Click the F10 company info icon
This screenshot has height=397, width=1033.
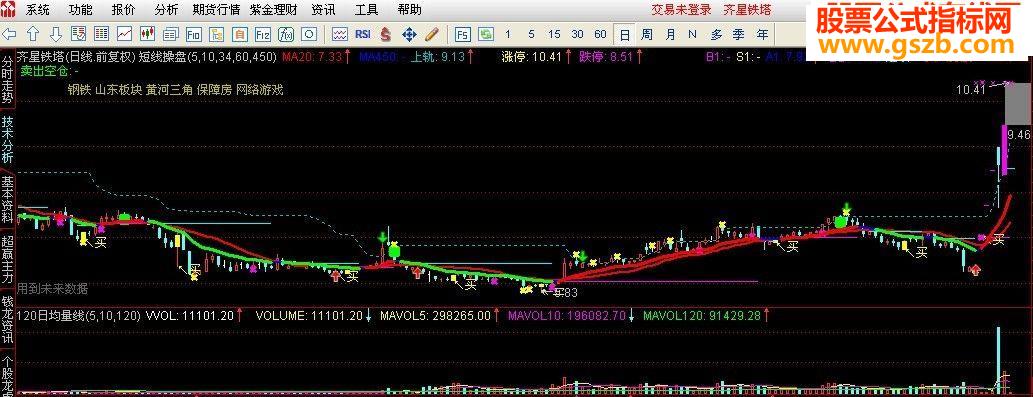(194, 34)
